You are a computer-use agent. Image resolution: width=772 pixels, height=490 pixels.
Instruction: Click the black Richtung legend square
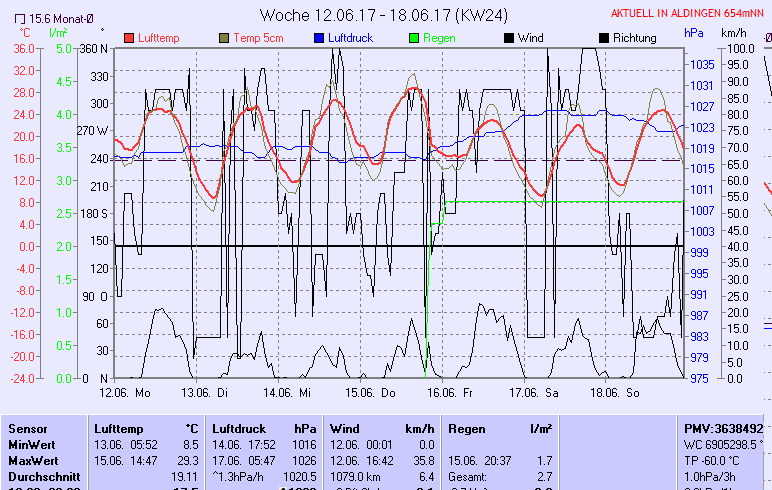(x=603, y=38)
